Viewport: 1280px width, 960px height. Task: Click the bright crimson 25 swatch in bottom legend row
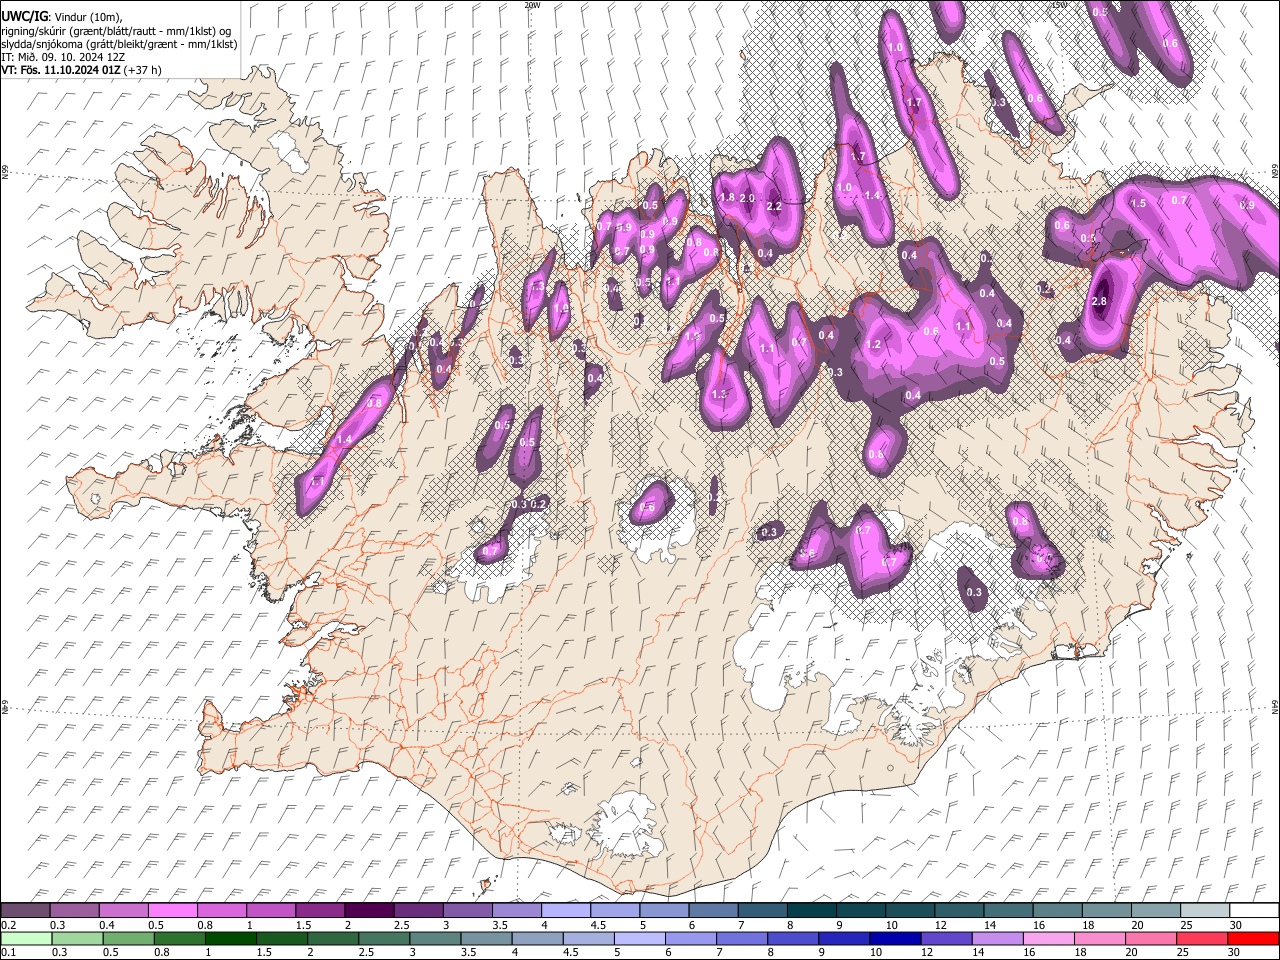pos(1203,938)
